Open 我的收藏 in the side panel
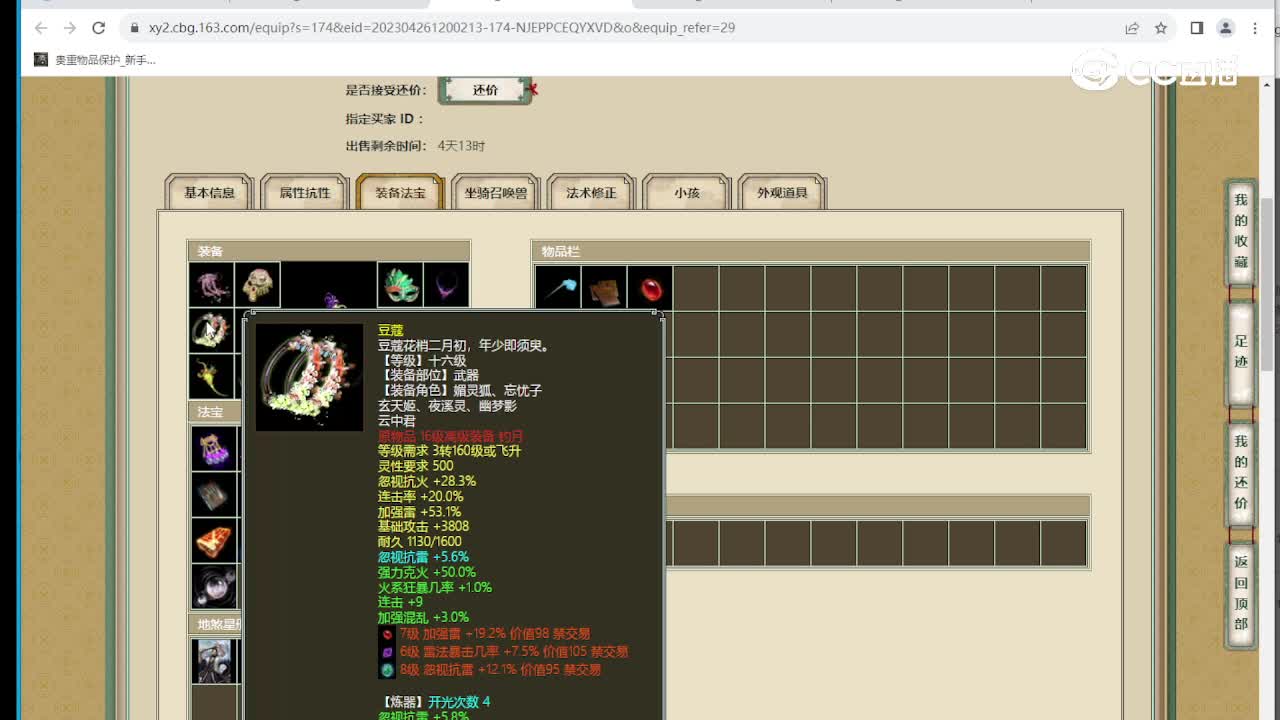 pyautogui.click(x=1241, y=232)
